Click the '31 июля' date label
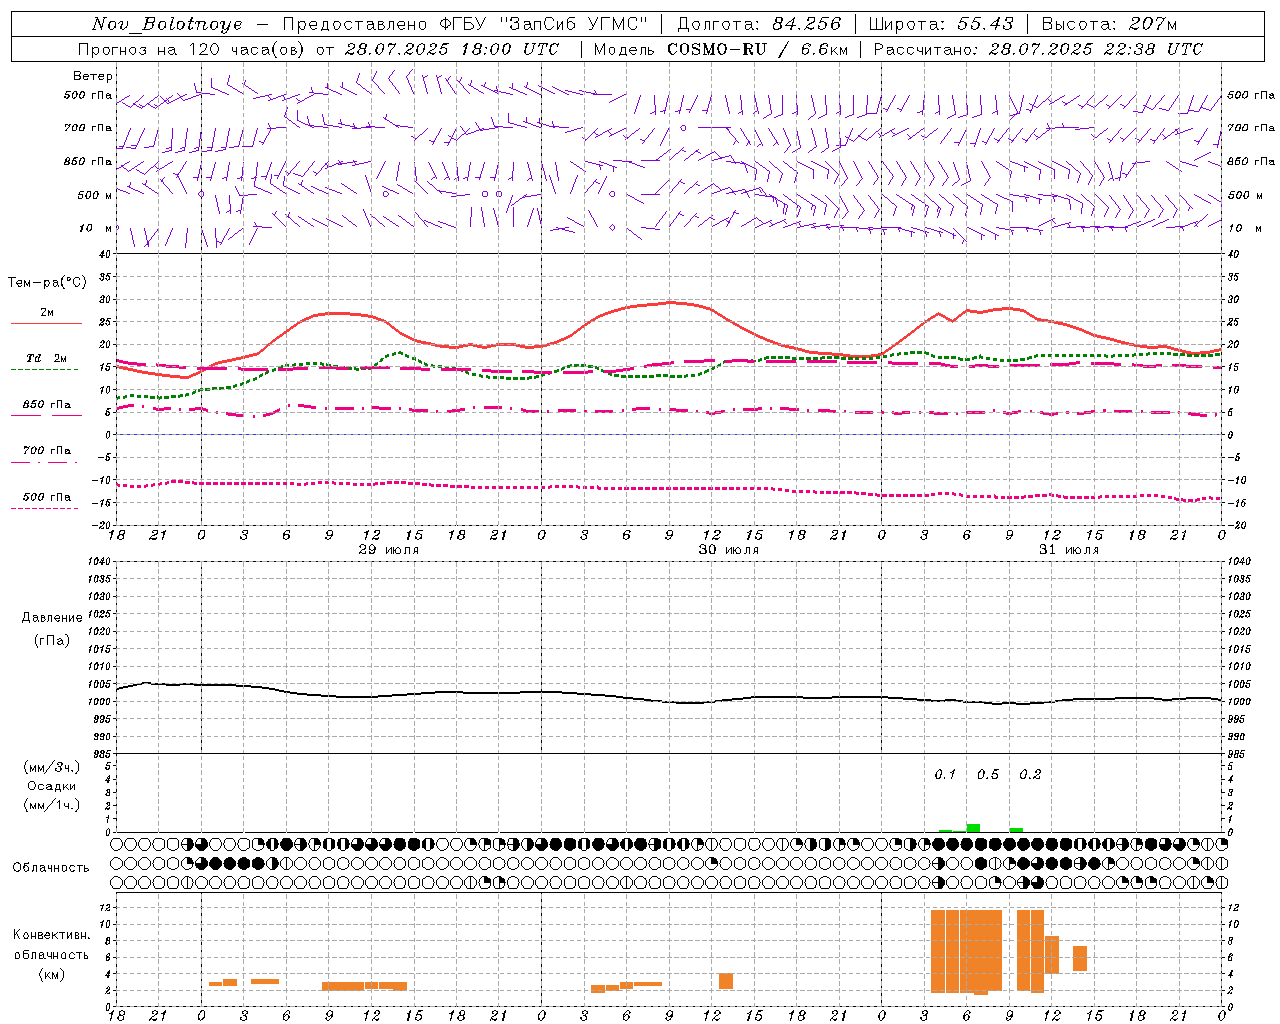This screenshot has width=1280, height=1024. [x=1069, y=550]
